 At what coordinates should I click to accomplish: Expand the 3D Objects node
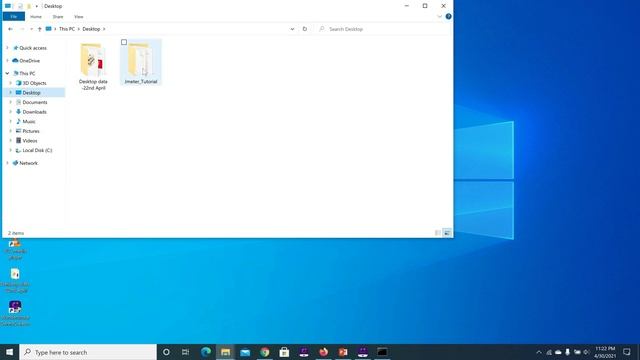(x=11, y=83)
